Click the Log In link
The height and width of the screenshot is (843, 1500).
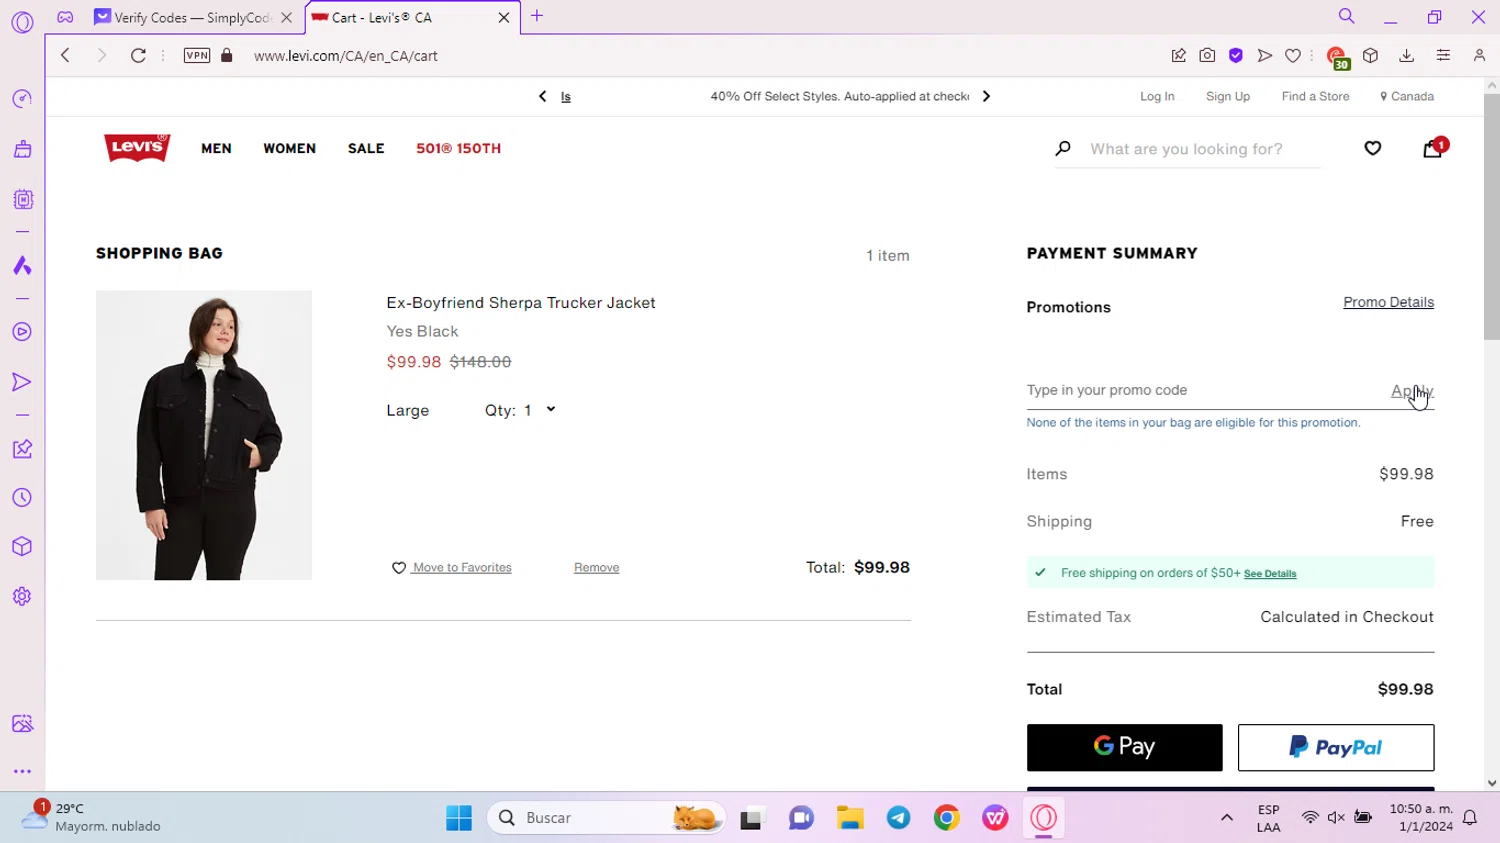coord(1157,96)
